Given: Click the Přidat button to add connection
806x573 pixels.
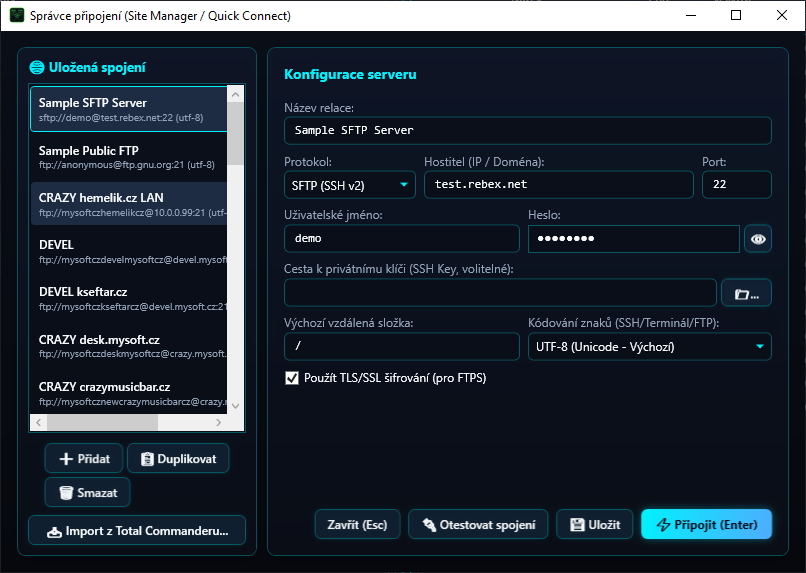Looking at the screenshot, I should [x=84, y=458].
